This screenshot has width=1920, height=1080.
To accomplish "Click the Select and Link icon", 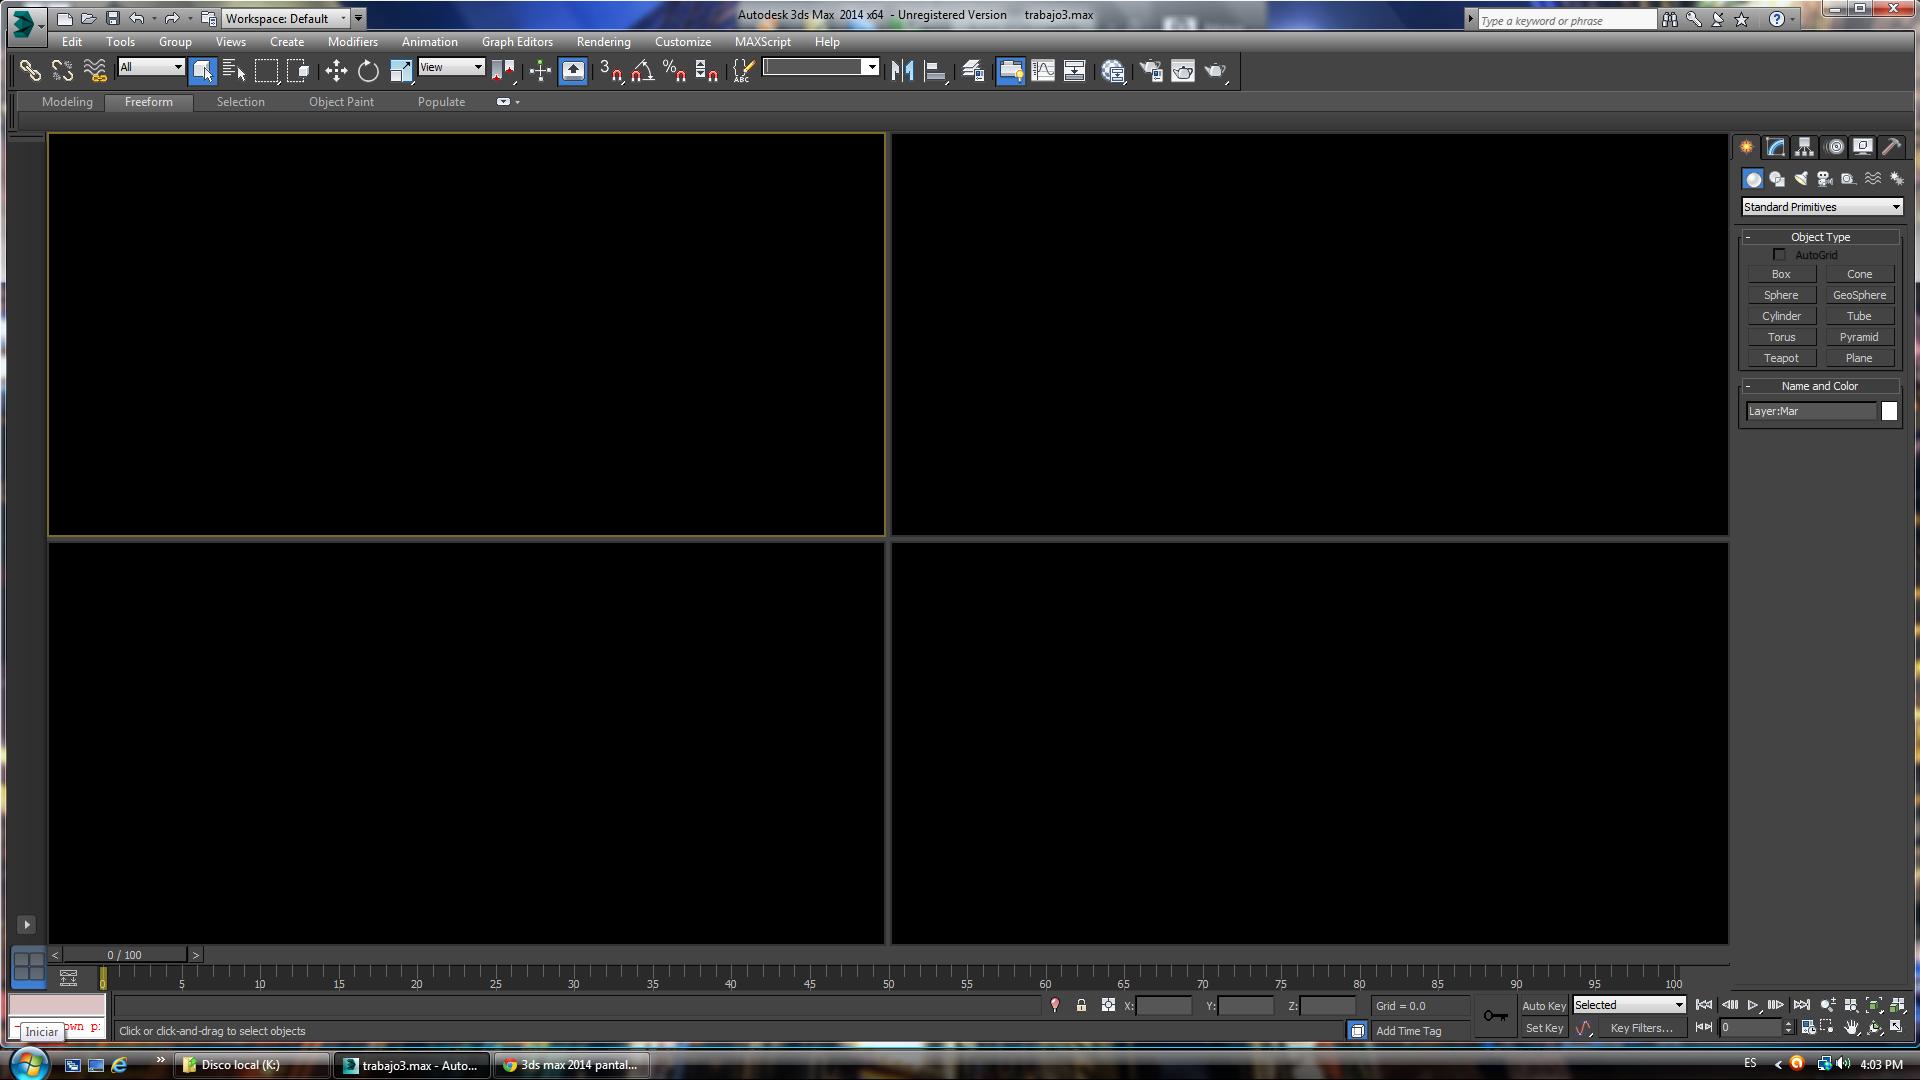I will pyautogui.click(x=30, y=71).
